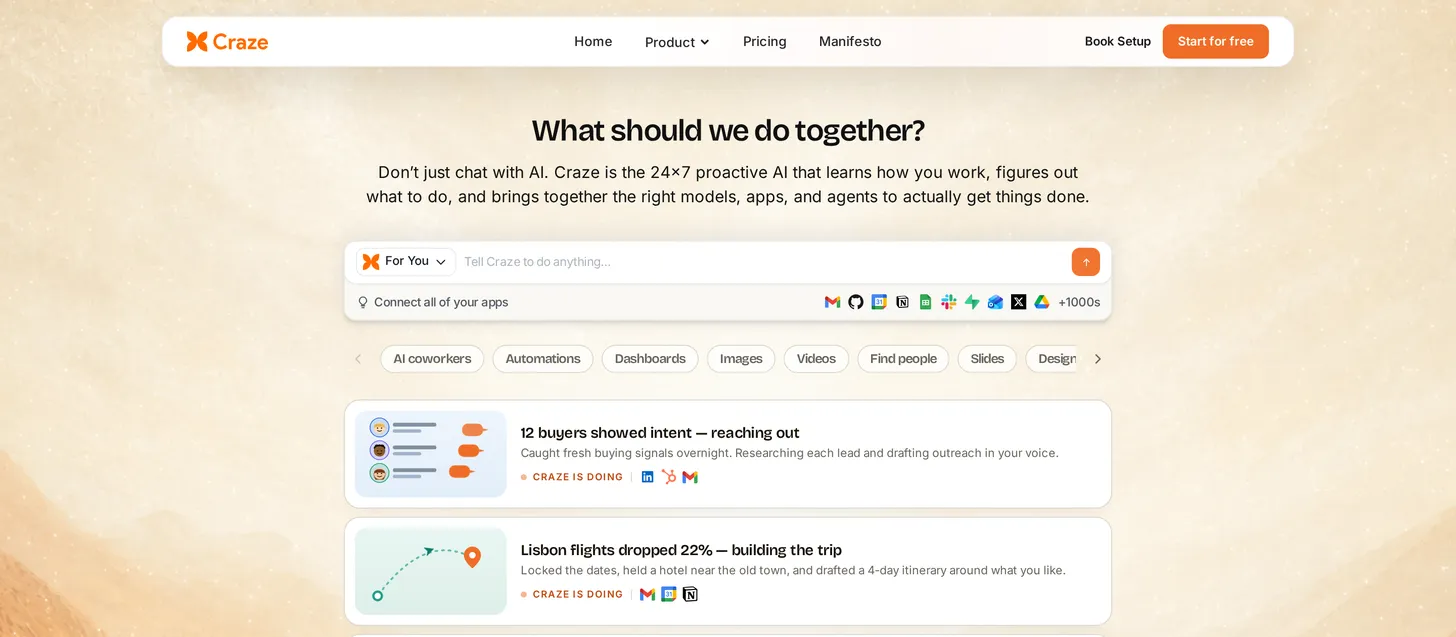Click the Slack icon

click(x=949, y=302)
